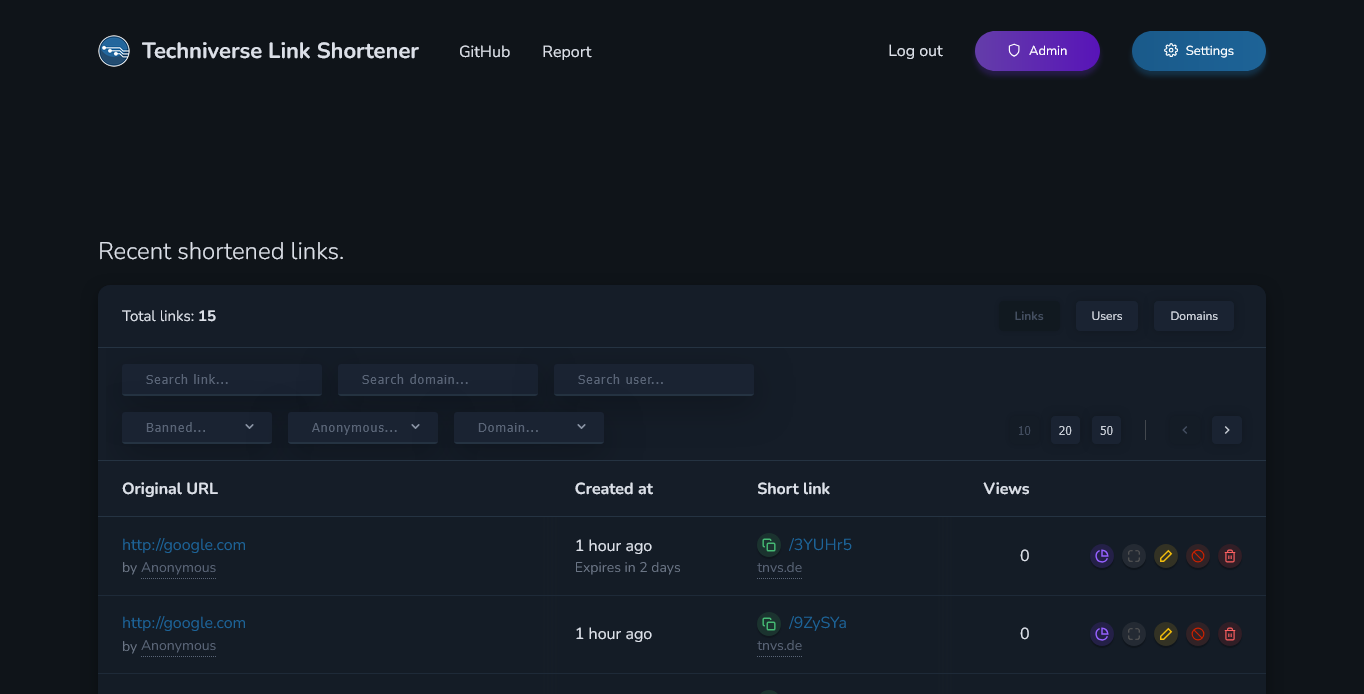Open the Settings button

tap(1199, 51)
